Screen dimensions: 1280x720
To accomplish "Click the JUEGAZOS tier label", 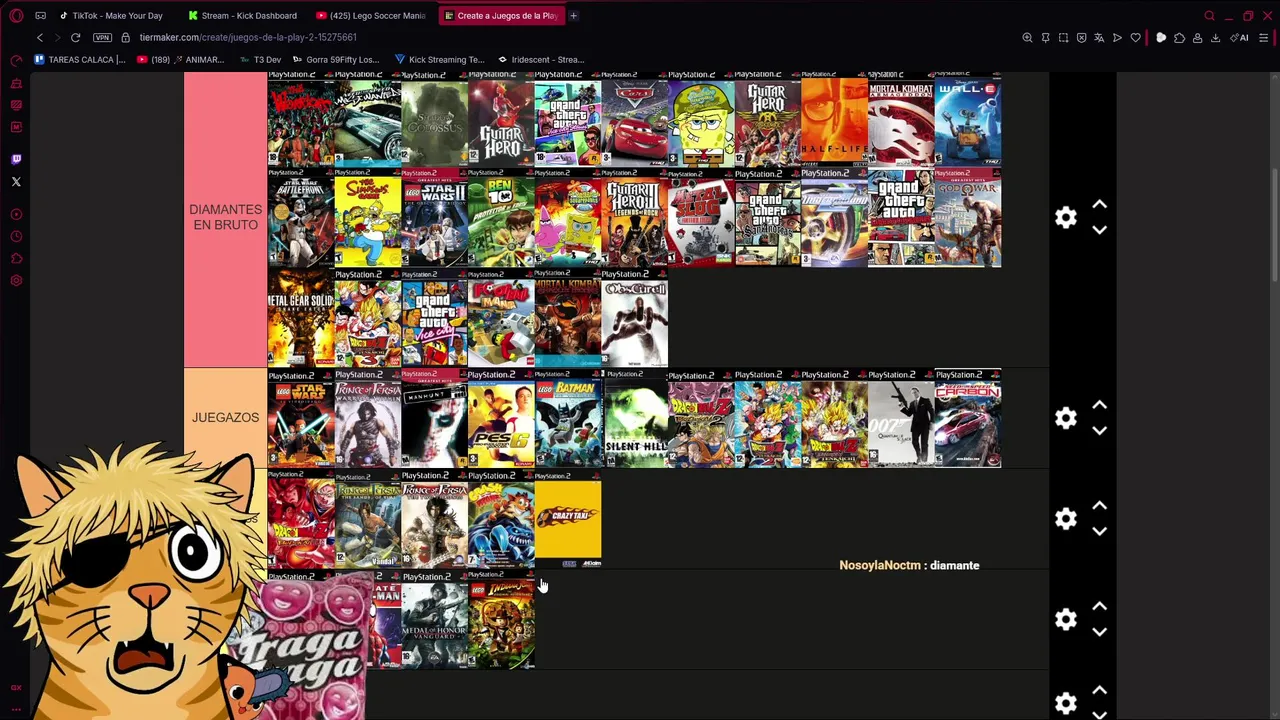I will tap(225, 417).
